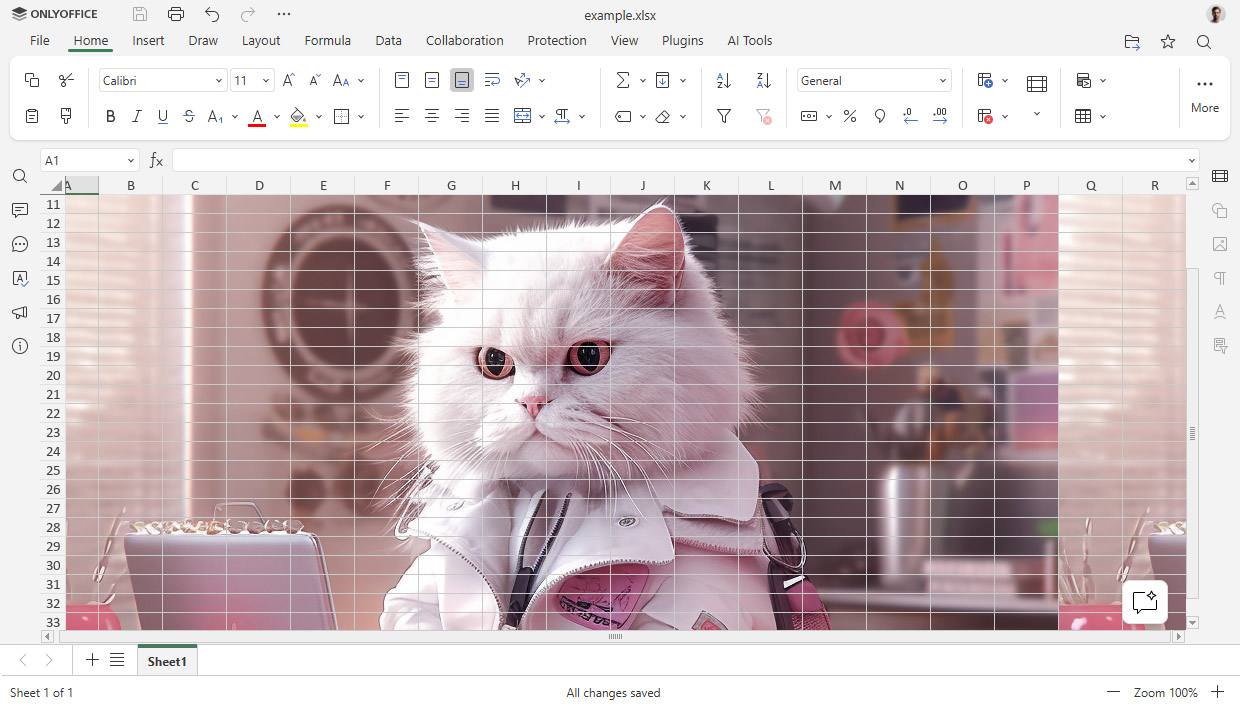Open the summation function dropdown arrow
The image size is (1240, 708).
coord(642,80)
